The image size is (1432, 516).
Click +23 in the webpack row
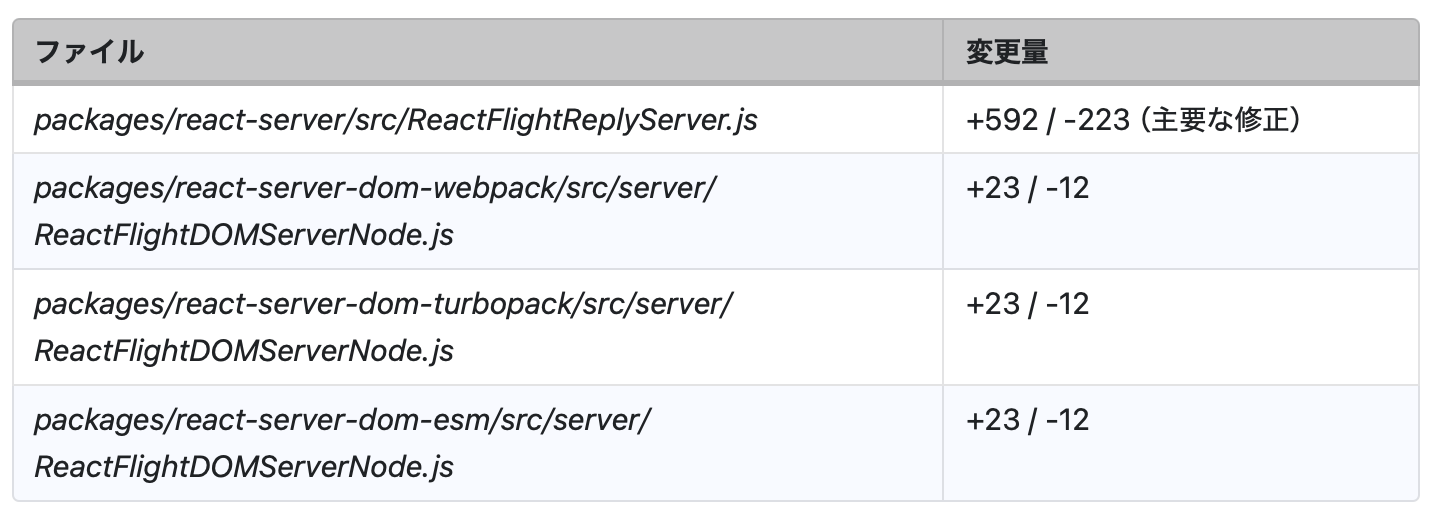[x=992, y=188]
